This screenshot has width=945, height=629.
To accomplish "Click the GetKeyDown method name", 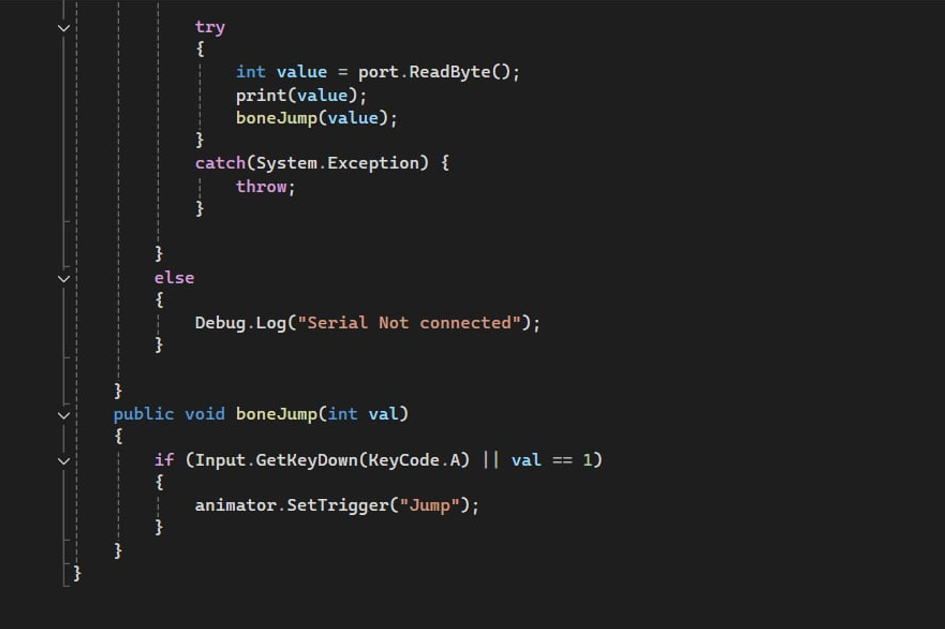I will coord(307,460).
